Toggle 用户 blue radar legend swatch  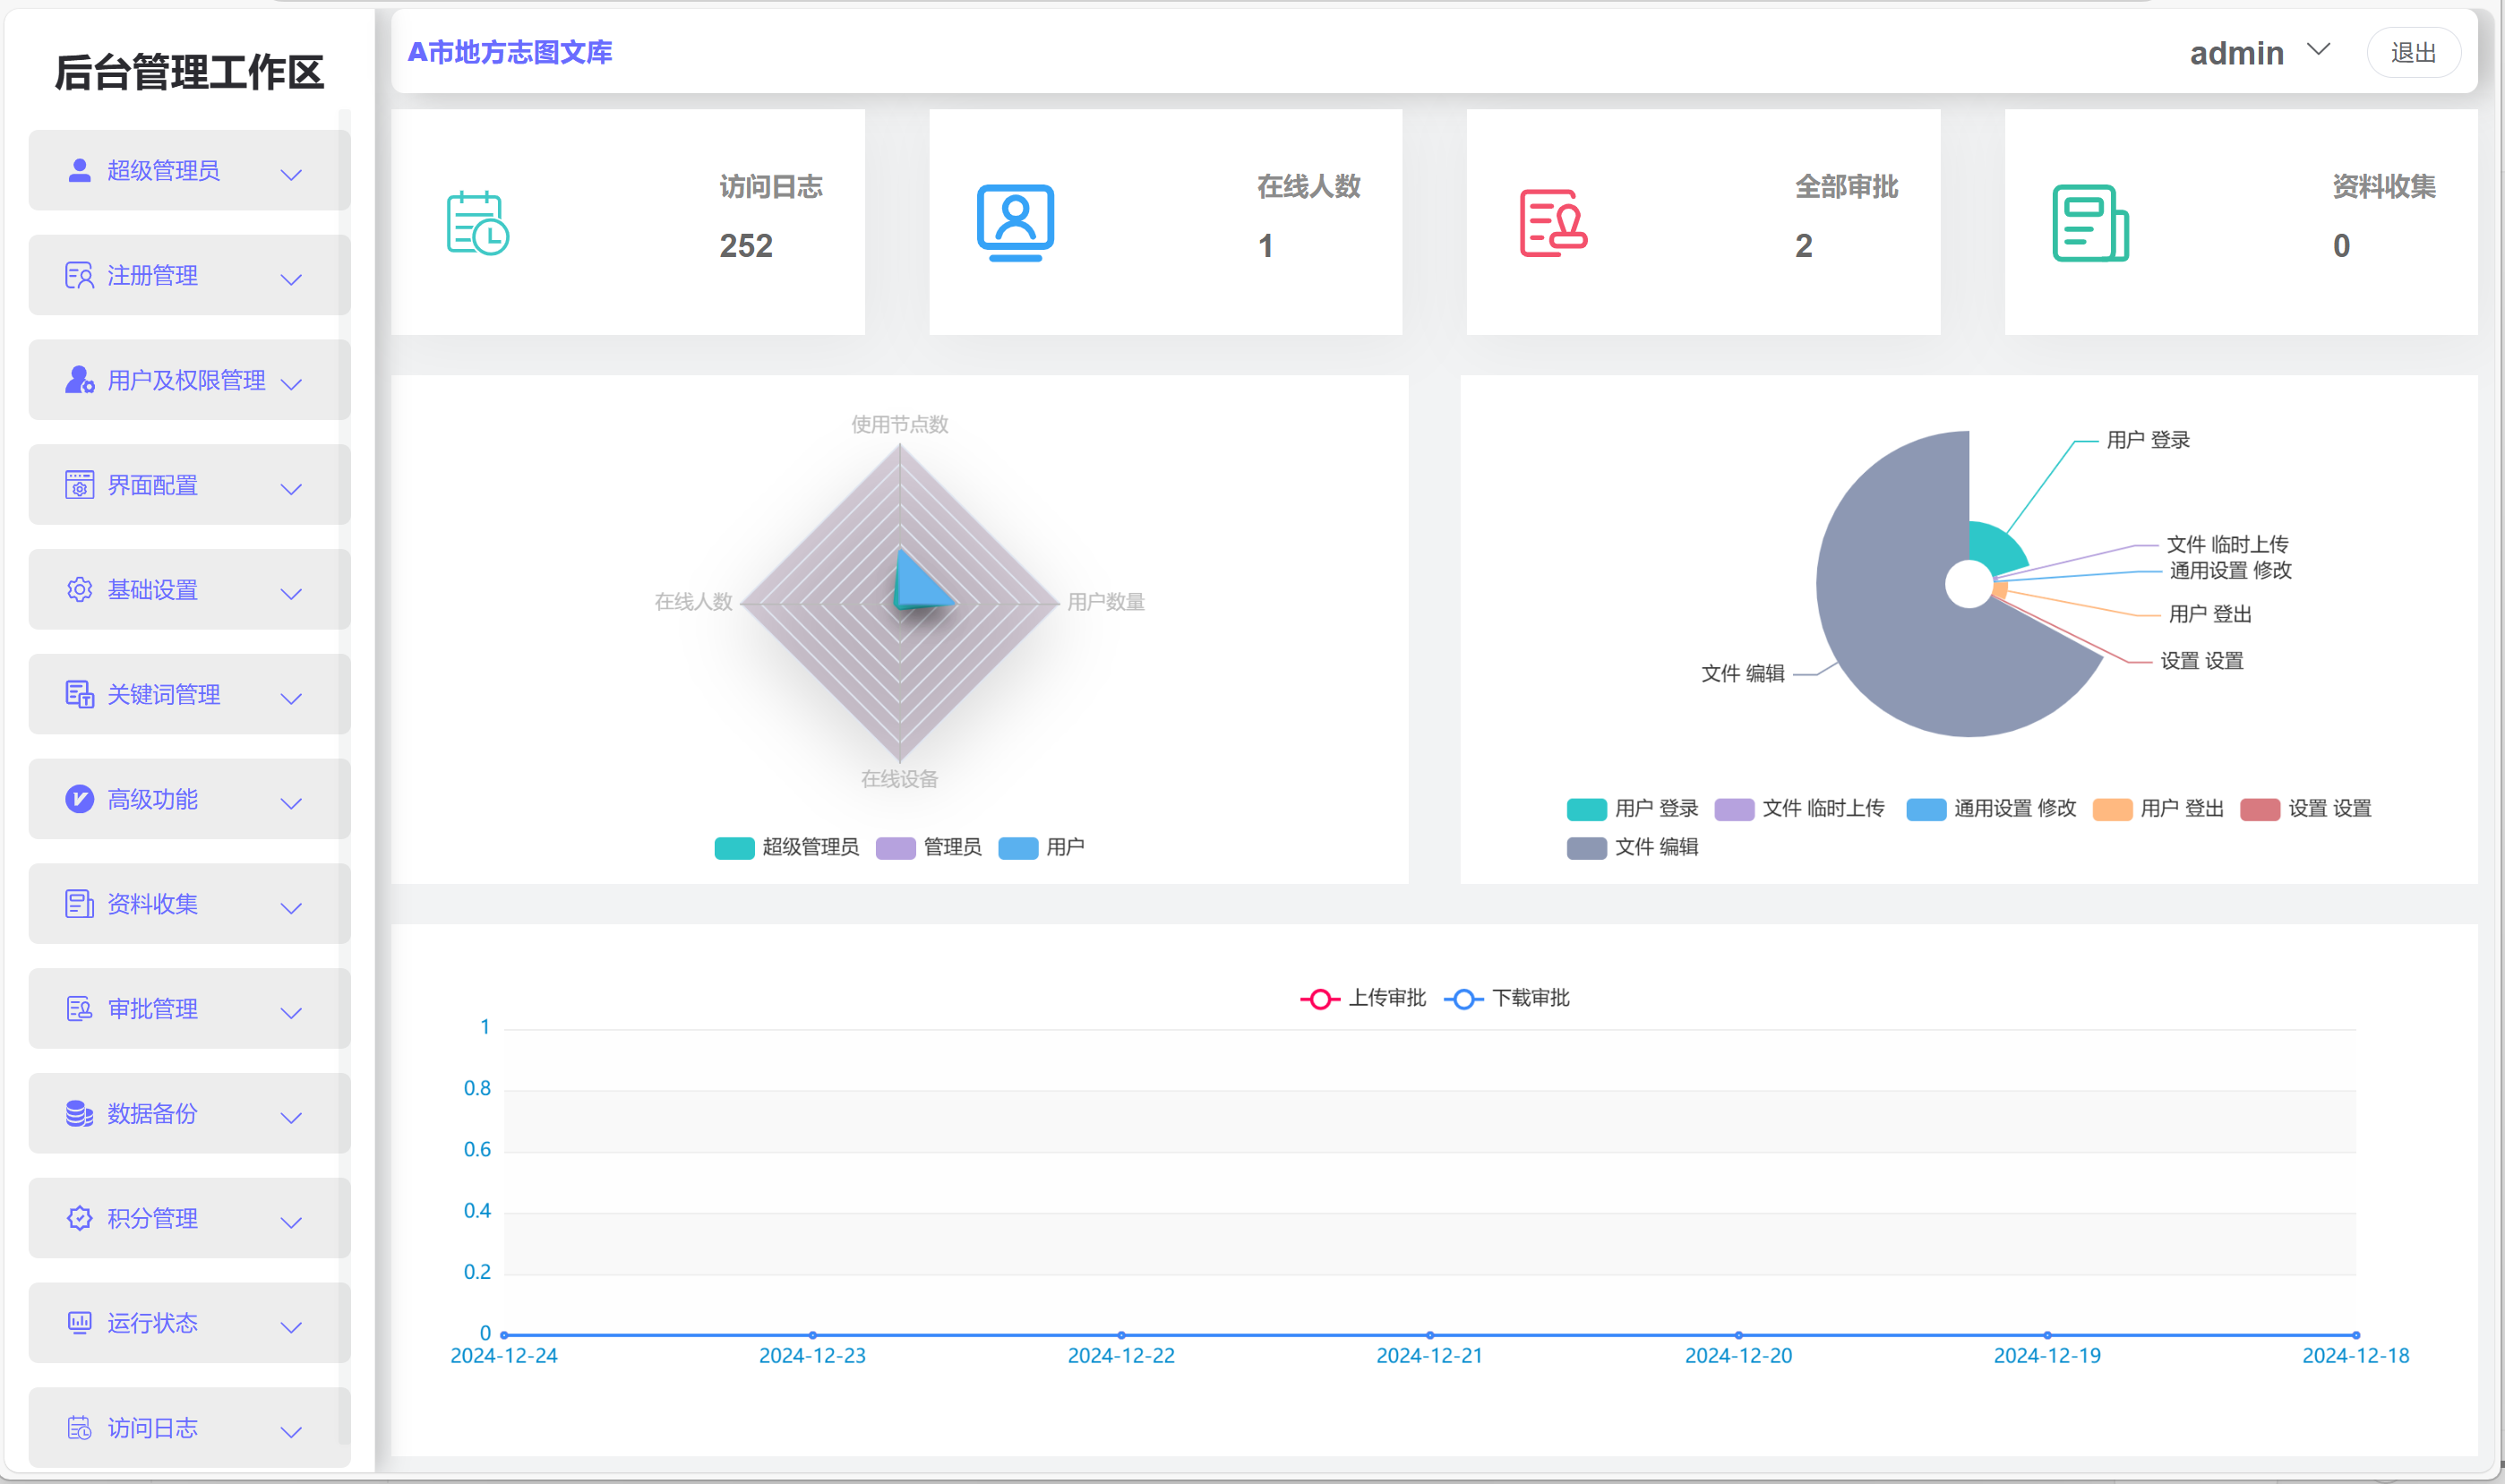pyautogui.click(x=1018, y=848)
